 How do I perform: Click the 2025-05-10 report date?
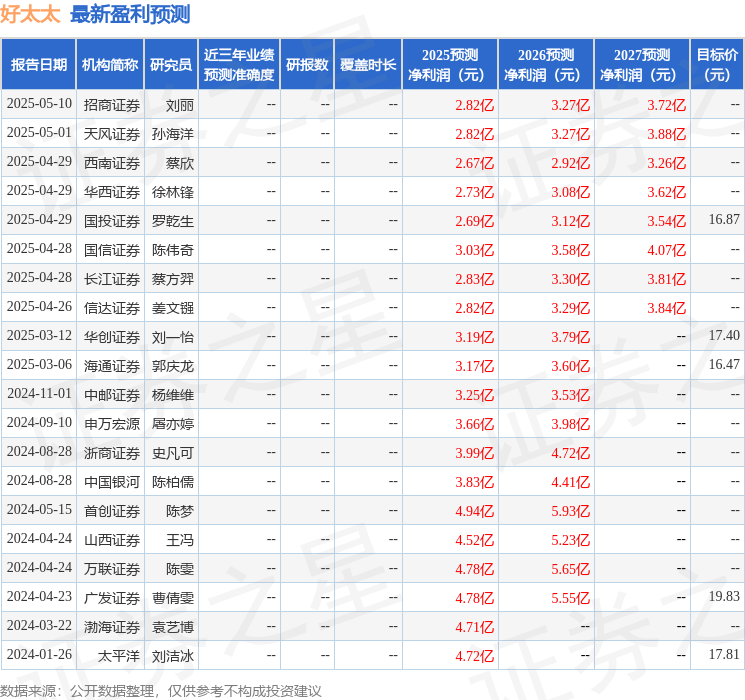[39, 103]
